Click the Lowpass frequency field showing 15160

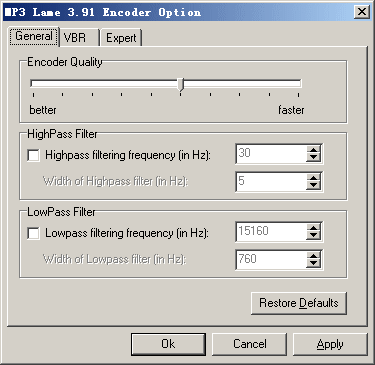[271, 232]
